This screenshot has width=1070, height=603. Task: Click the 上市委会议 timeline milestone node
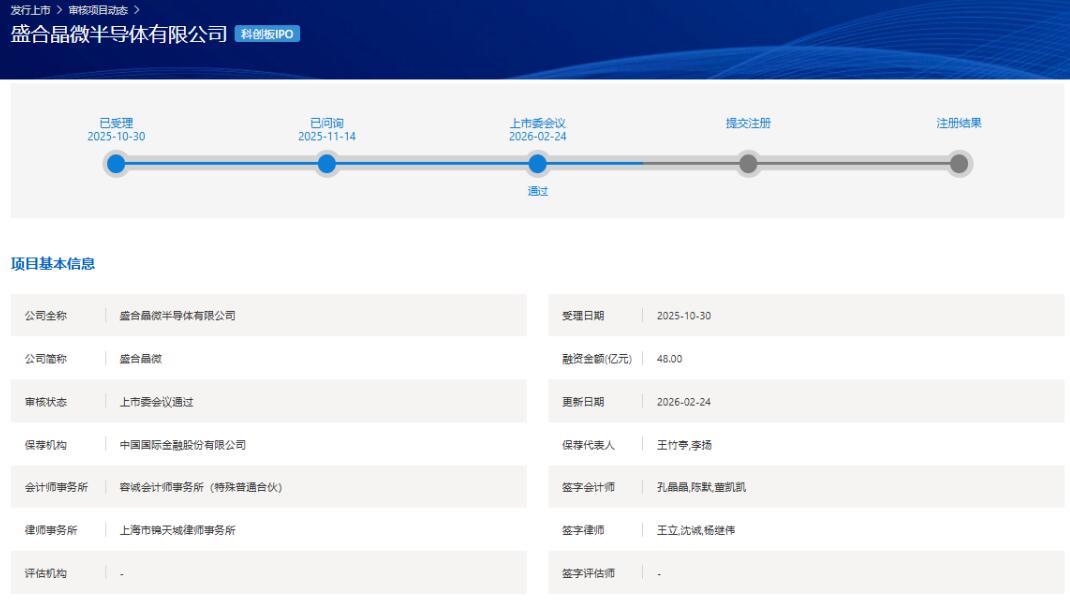click(x=539, y=163)
